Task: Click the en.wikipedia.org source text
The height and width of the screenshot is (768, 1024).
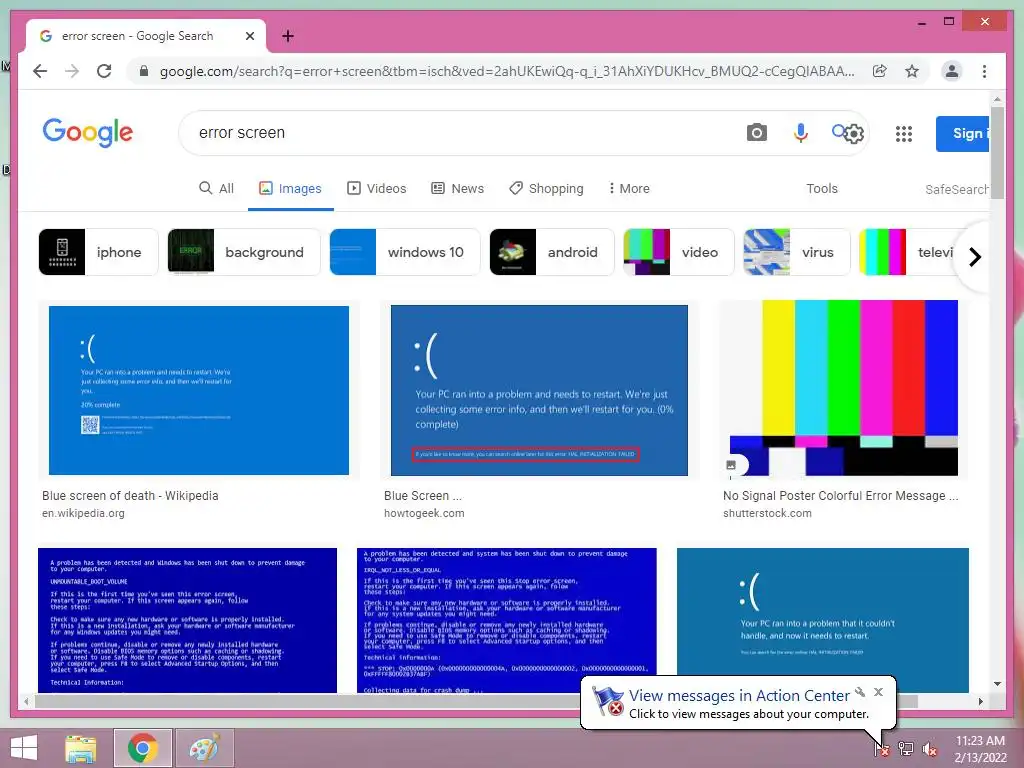Action: (x=83, y=513)
